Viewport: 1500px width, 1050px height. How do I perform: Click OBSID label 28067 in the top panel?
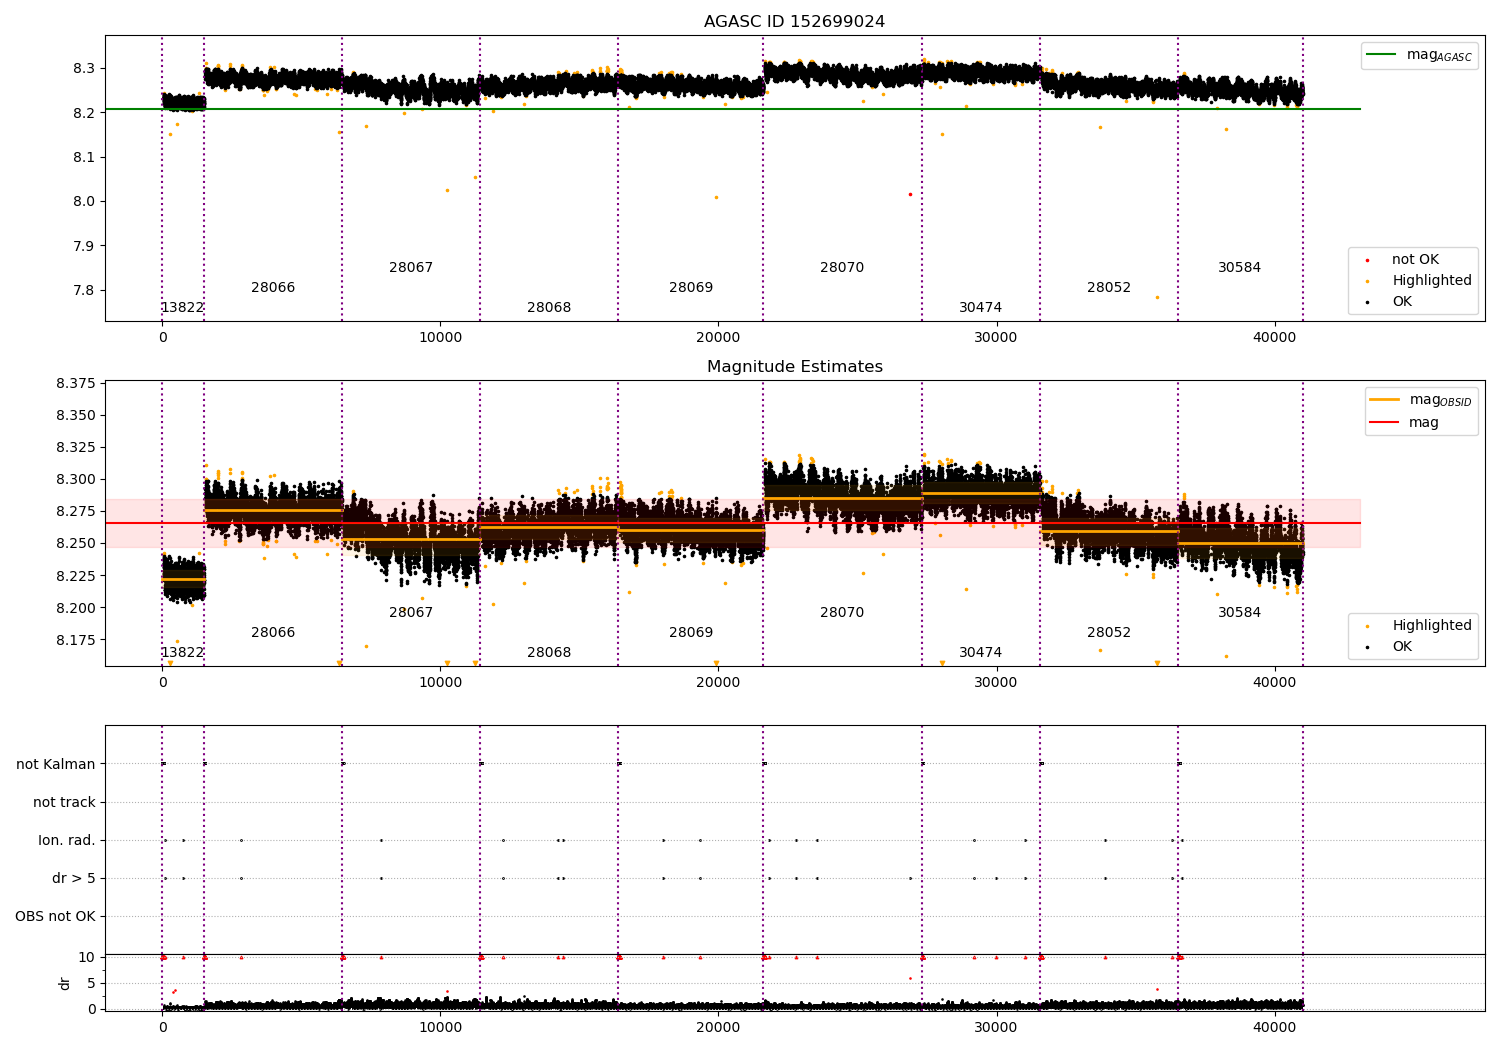pos(411,268)
